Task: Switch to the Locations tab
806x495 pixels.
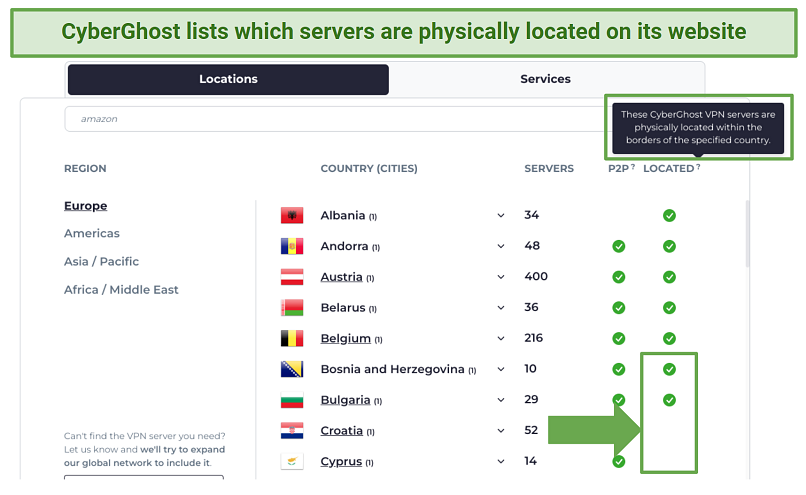Action: [x=228, y=79]
